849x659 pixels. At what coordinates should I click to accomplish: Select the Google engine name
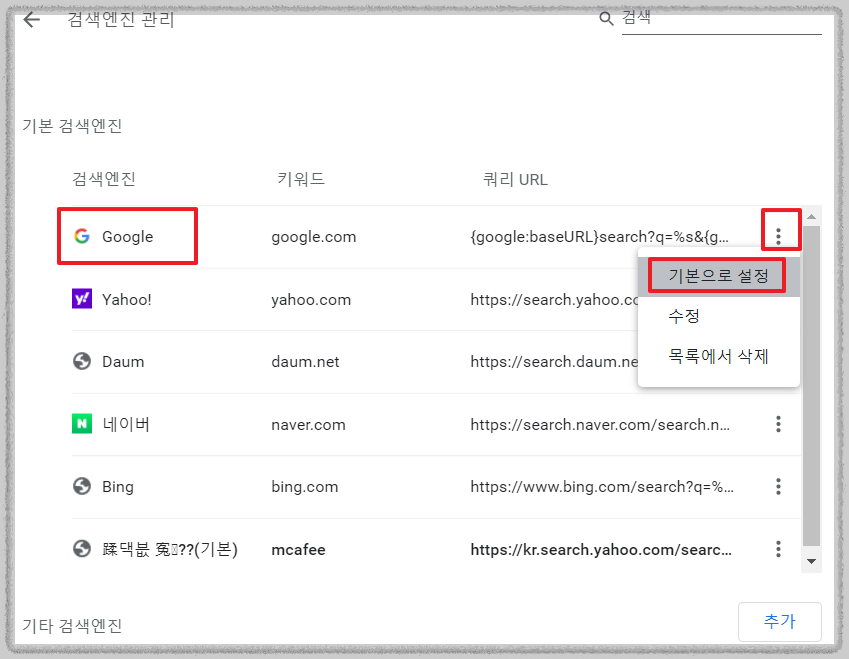click(128, 237)
